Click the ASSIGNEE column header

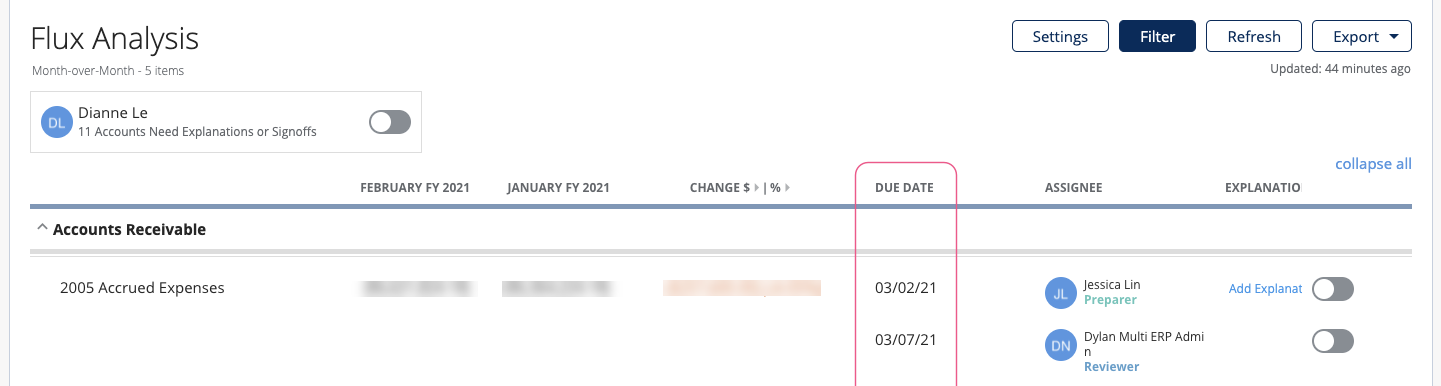click(1073, 188)
